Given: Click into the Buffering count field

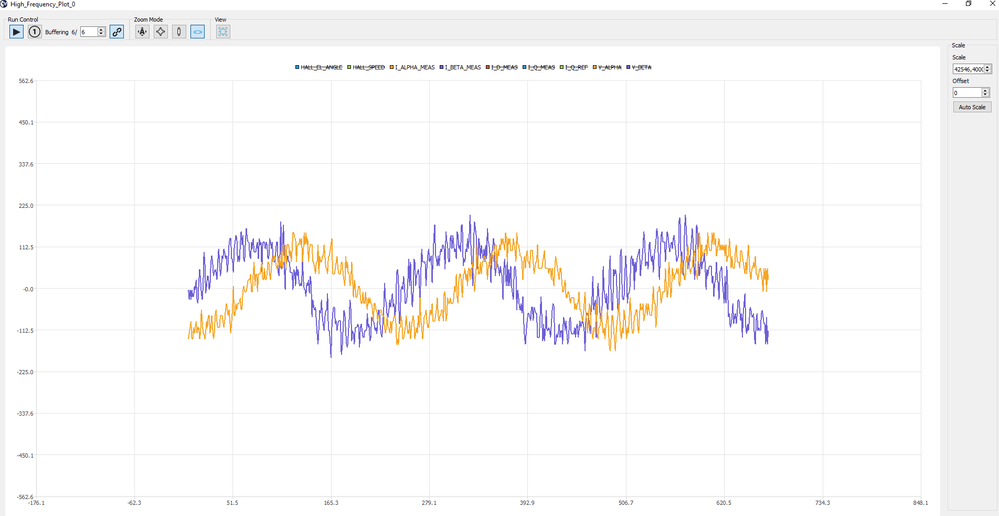Looking at the screenshot, I should pyautogui.click(x=89, y=32).
